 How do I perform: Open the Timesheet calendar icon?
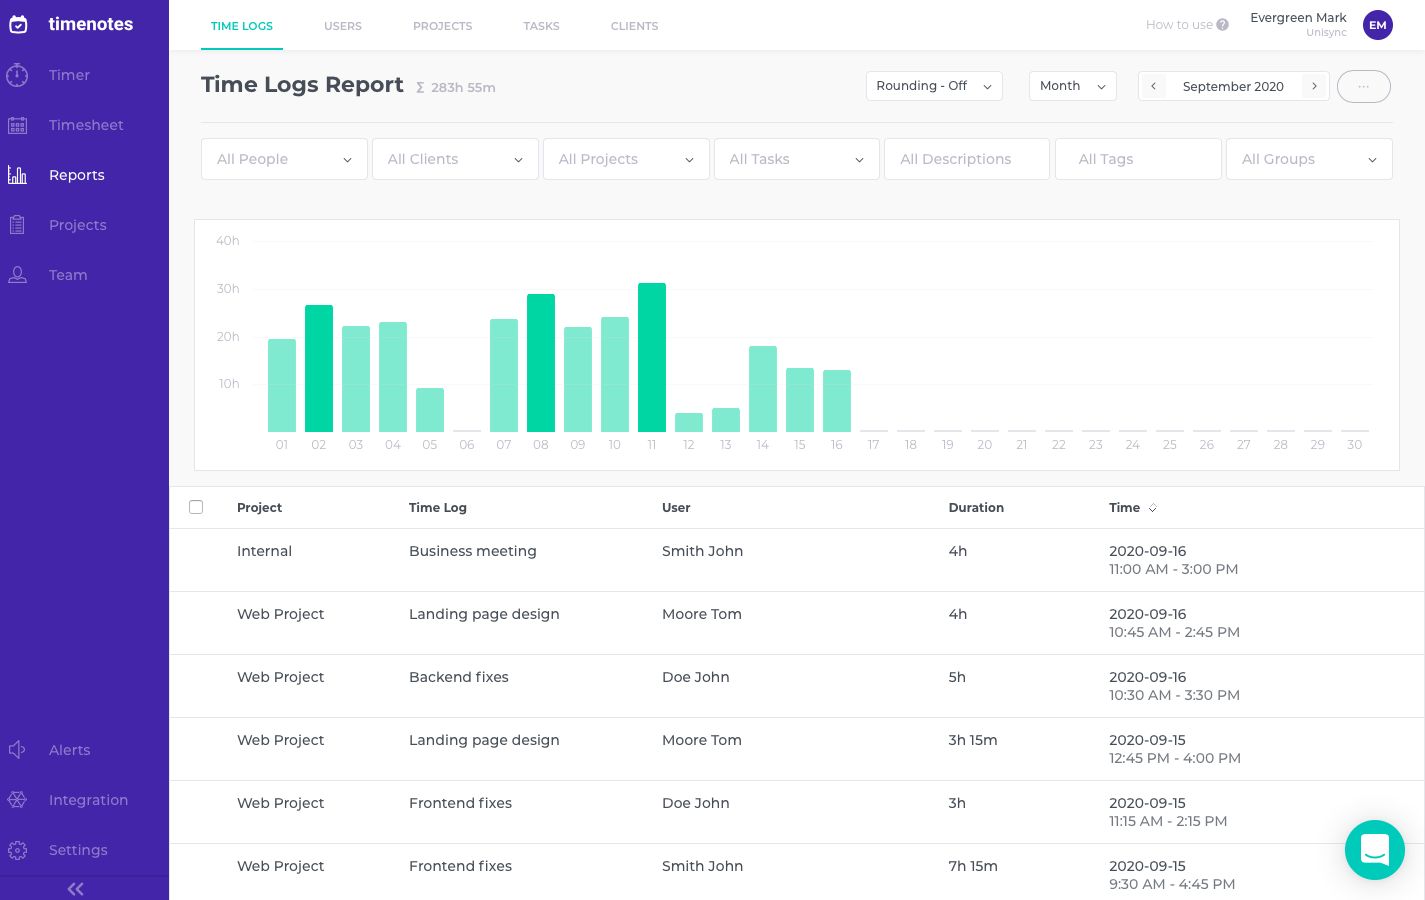pyautogui.click(x=17, y=125)
